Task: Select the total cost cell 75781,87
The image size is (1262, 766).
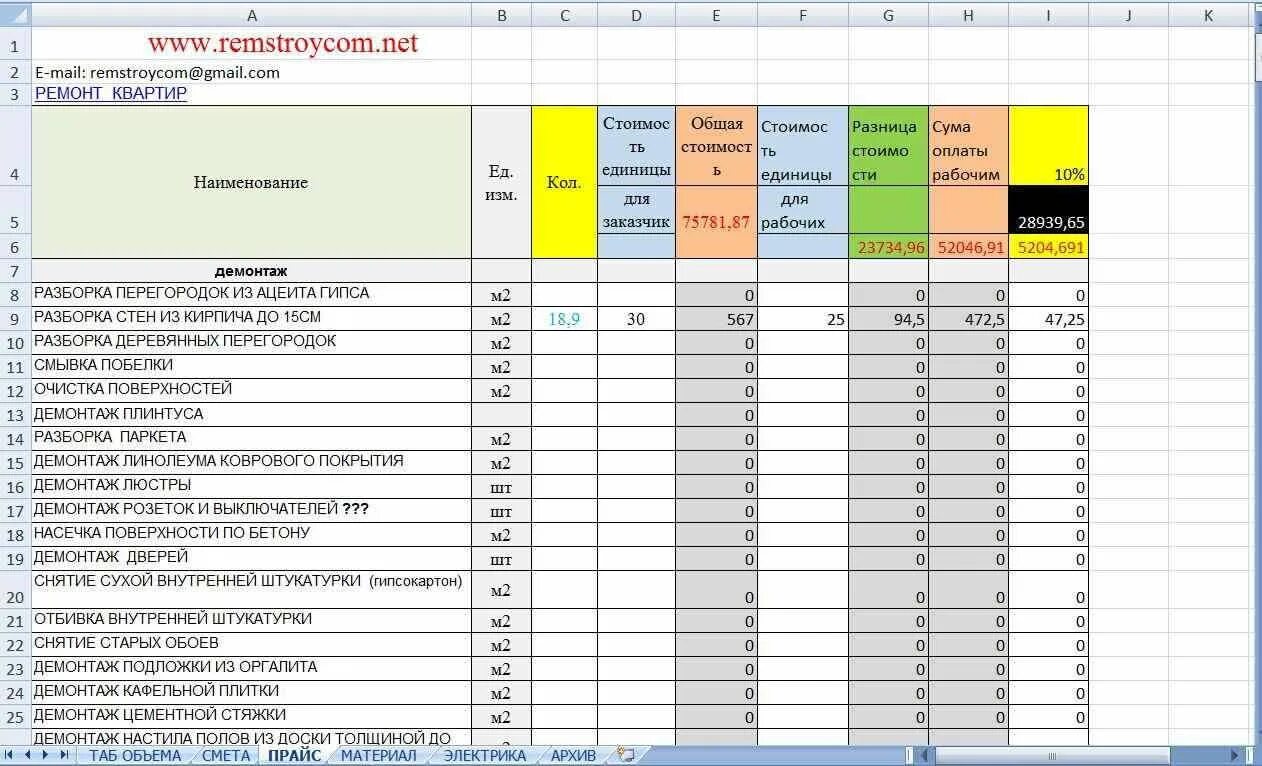Action: [x=716, y=222]
